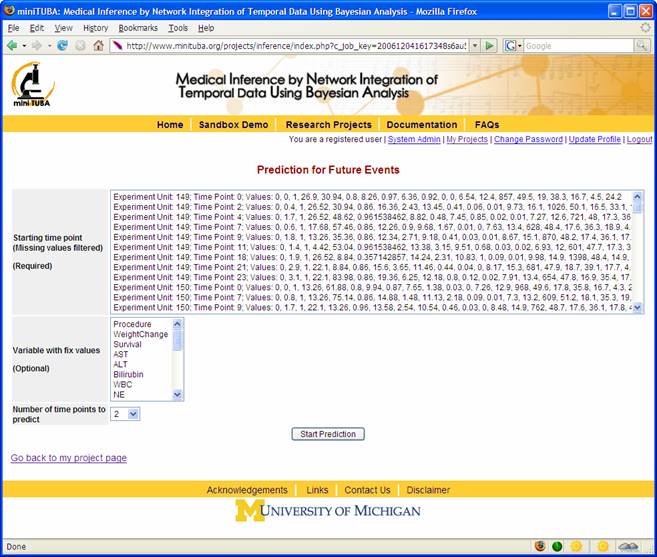The width and height of the screenshot is (657, 557).
Task: Select Bilirubin in the variable list
Action: click(x=142, y=374)
